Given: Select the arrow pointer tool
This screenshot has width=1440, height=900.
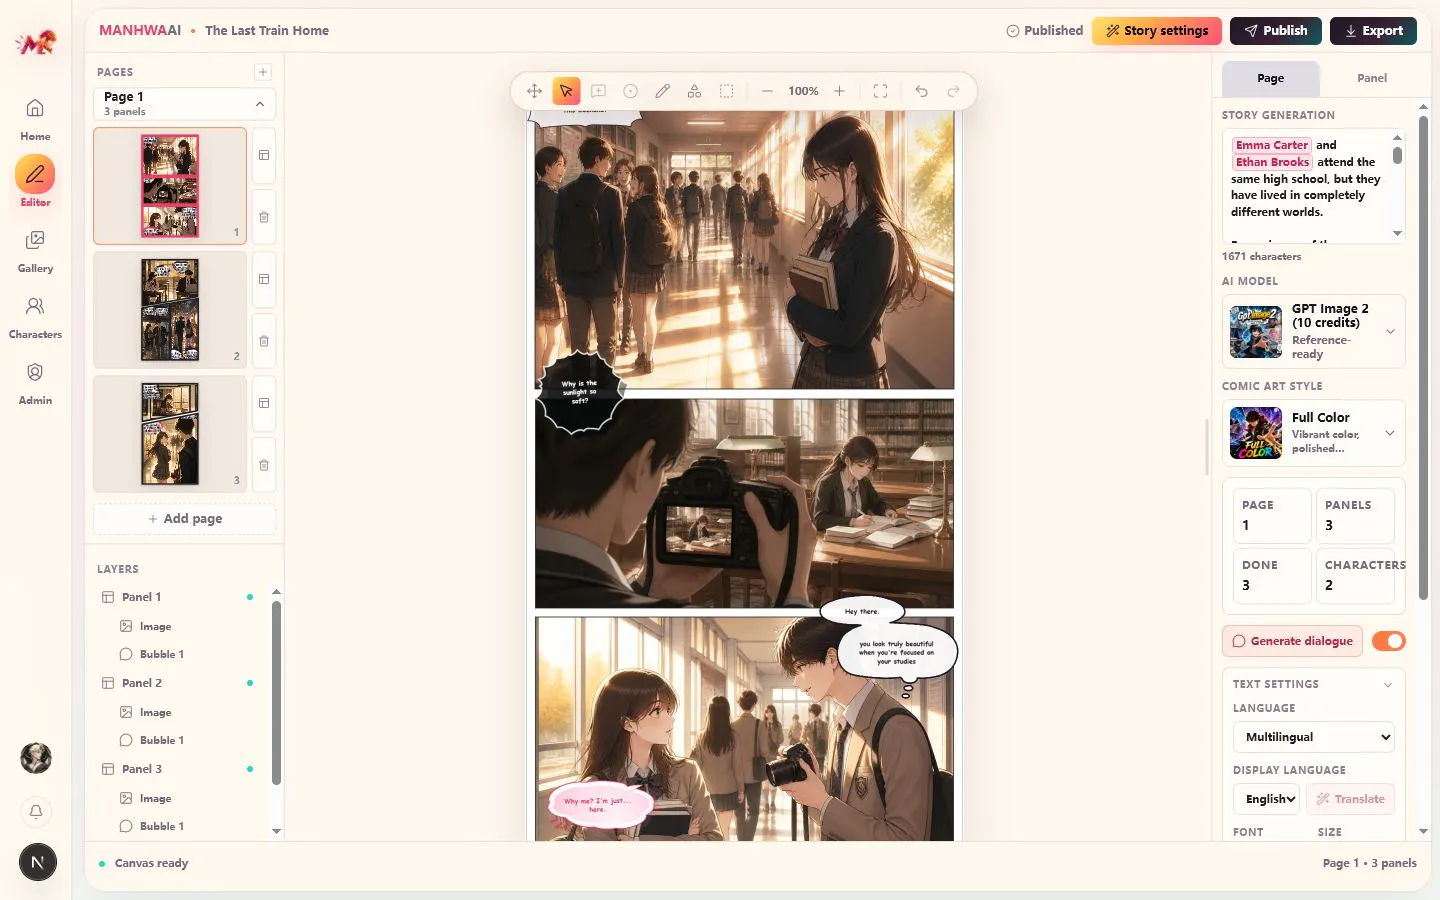Looking at the screenshot, I should 566,91.
